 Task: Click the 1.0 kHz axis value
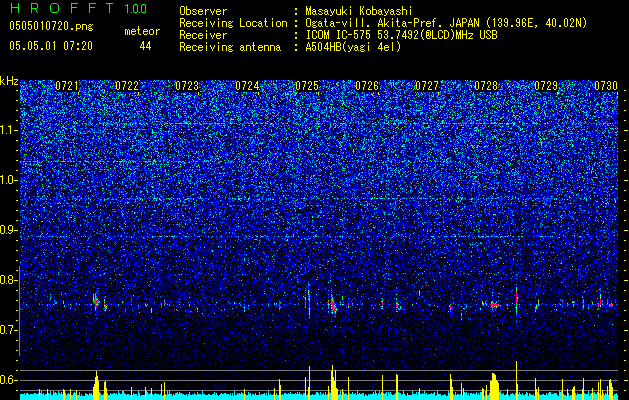click(9, 180)
